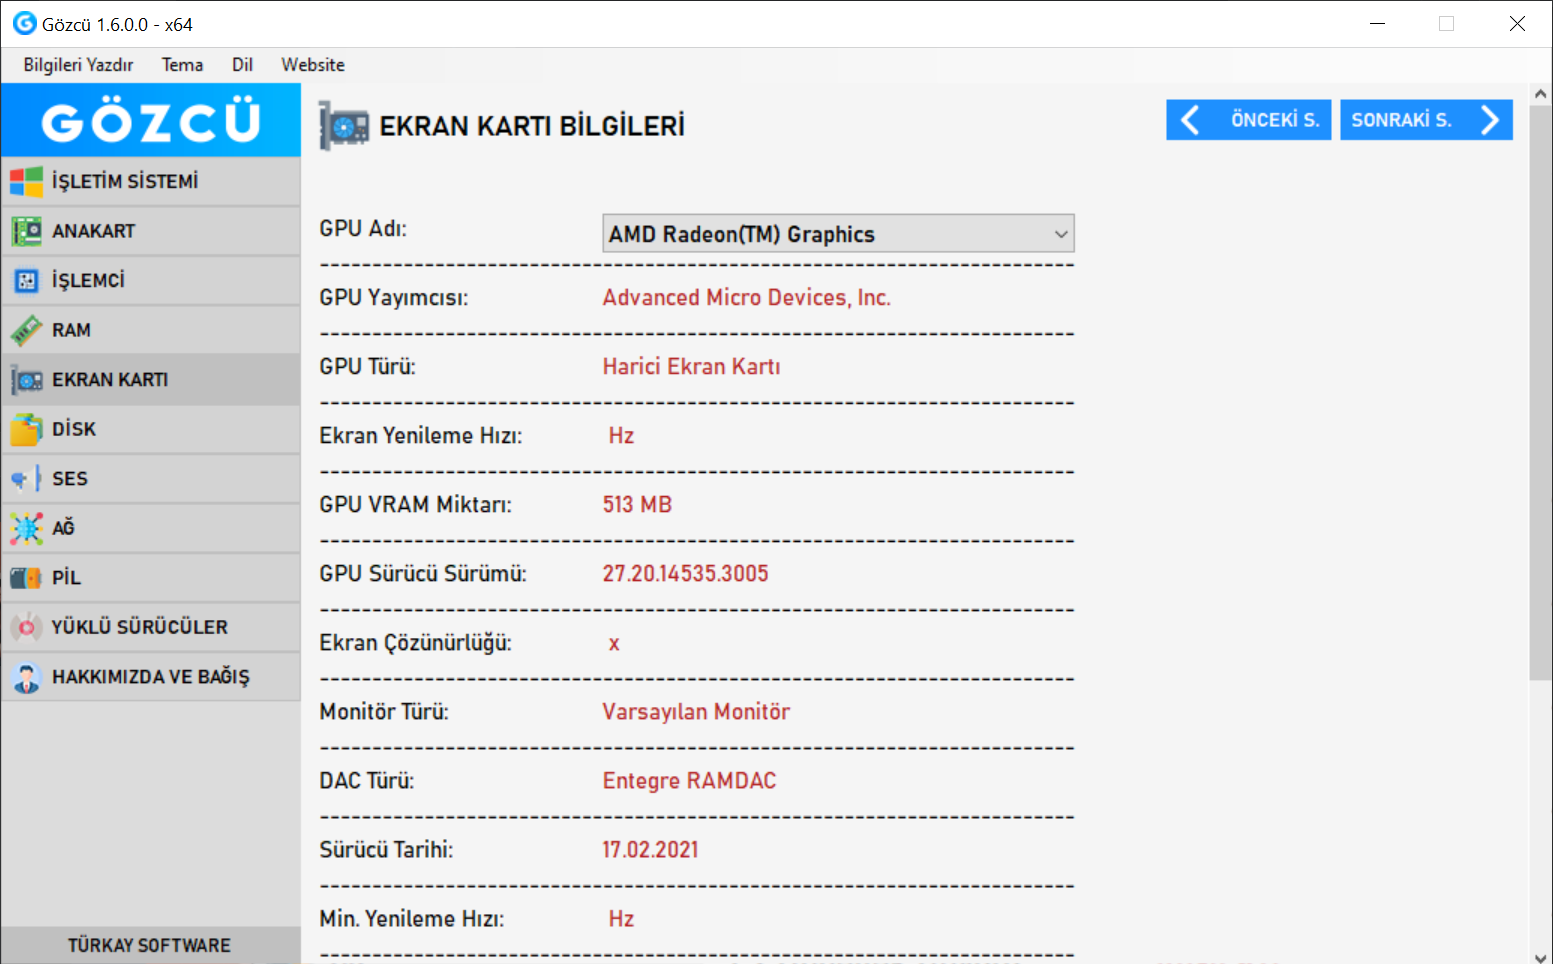Go to İşletim Sistemi section
The width and height of the screenshot is (1553, 964).
[x=151, y=182]
